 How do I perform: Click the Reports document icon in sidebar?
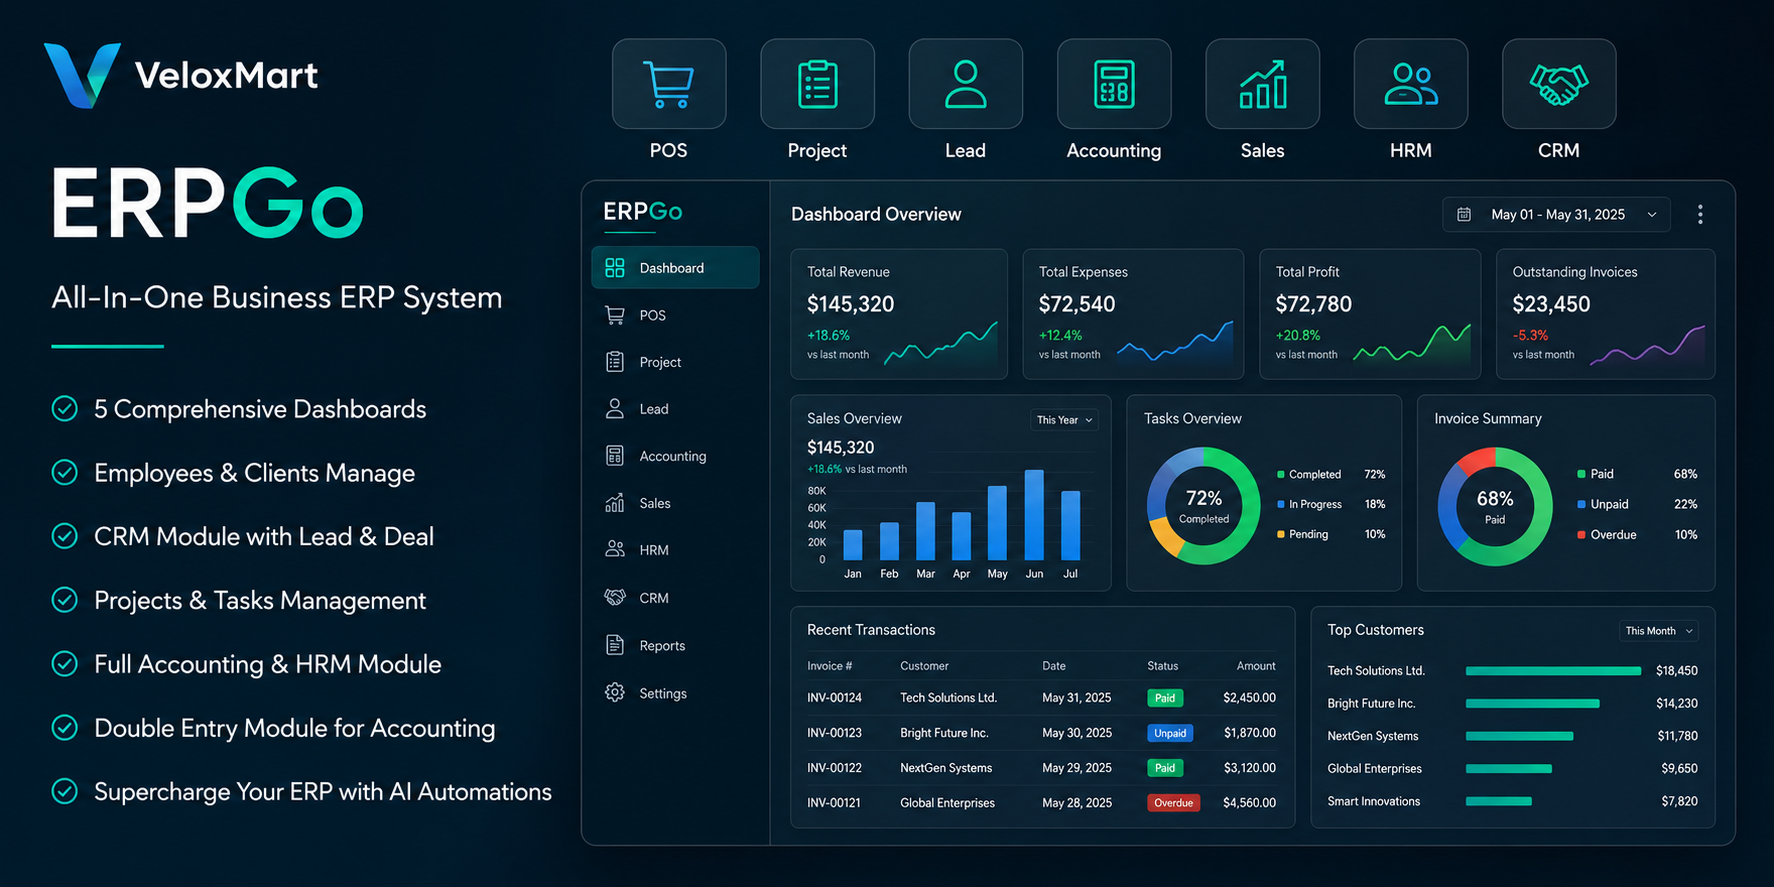(x=615, y=645)
